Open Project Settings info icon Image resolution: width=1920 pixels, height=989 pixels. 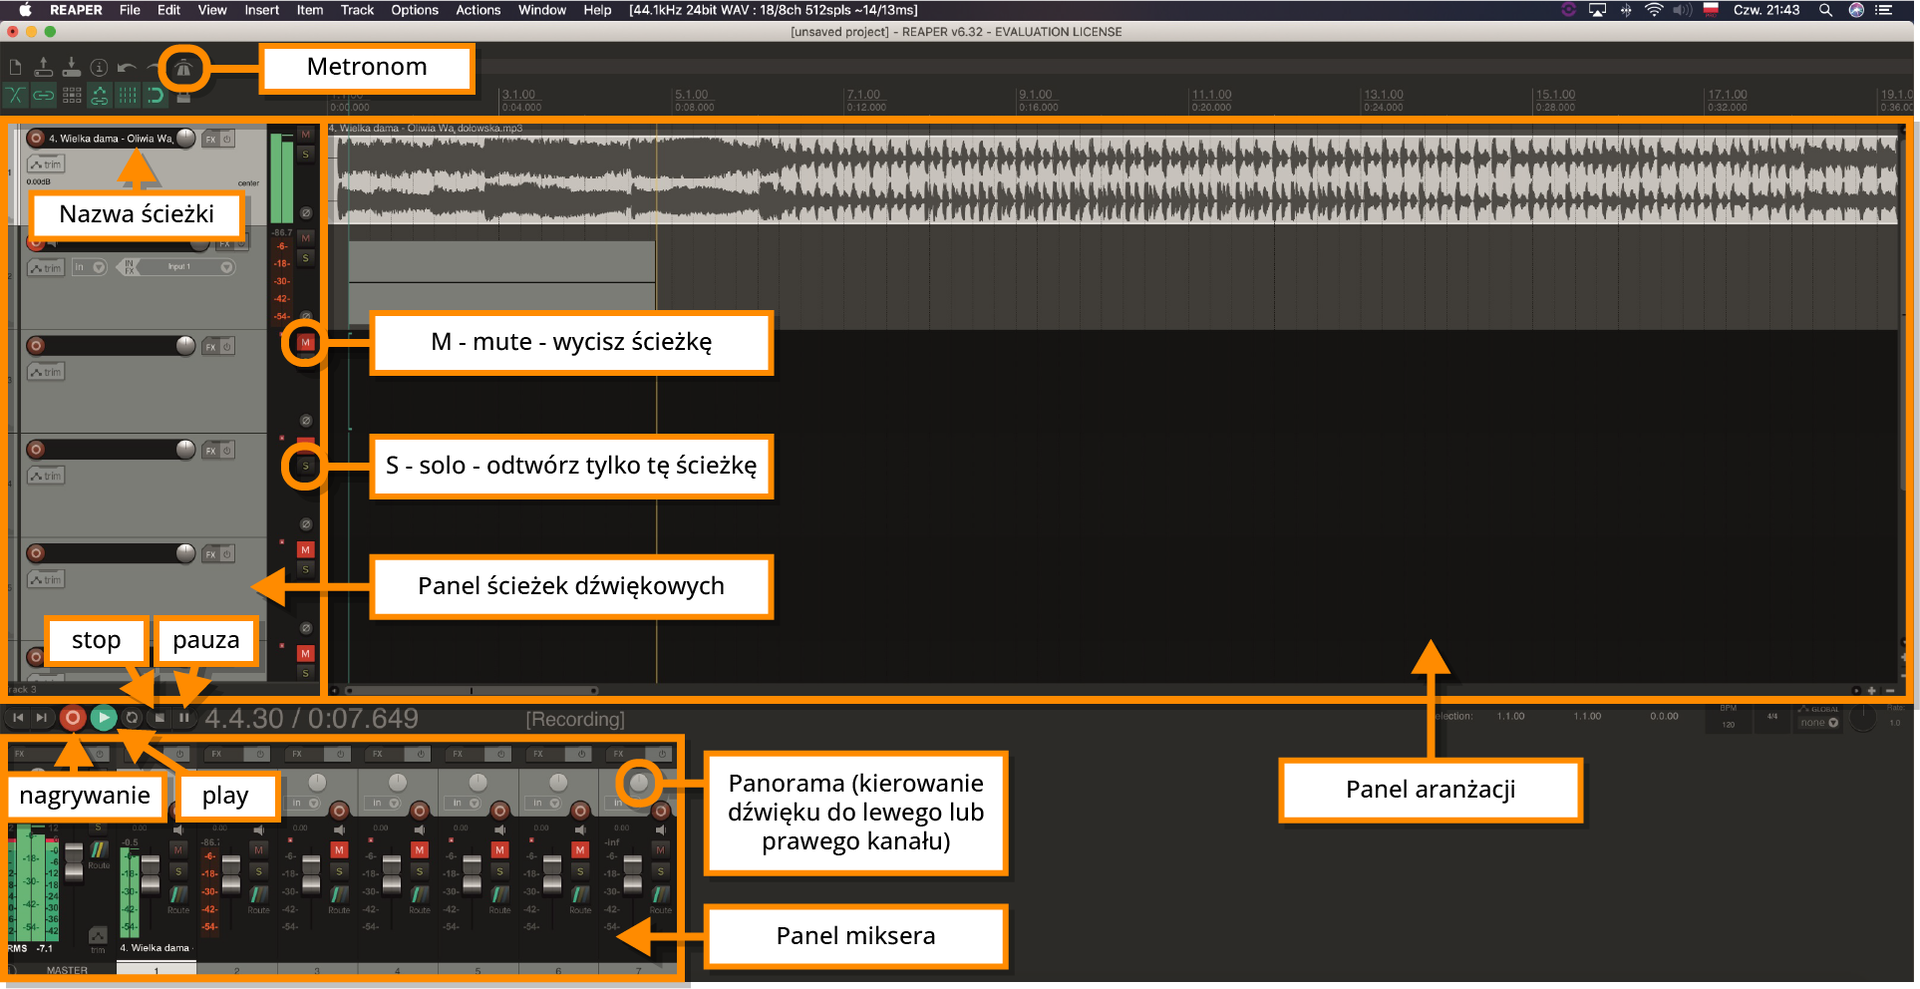click(99, 68)
